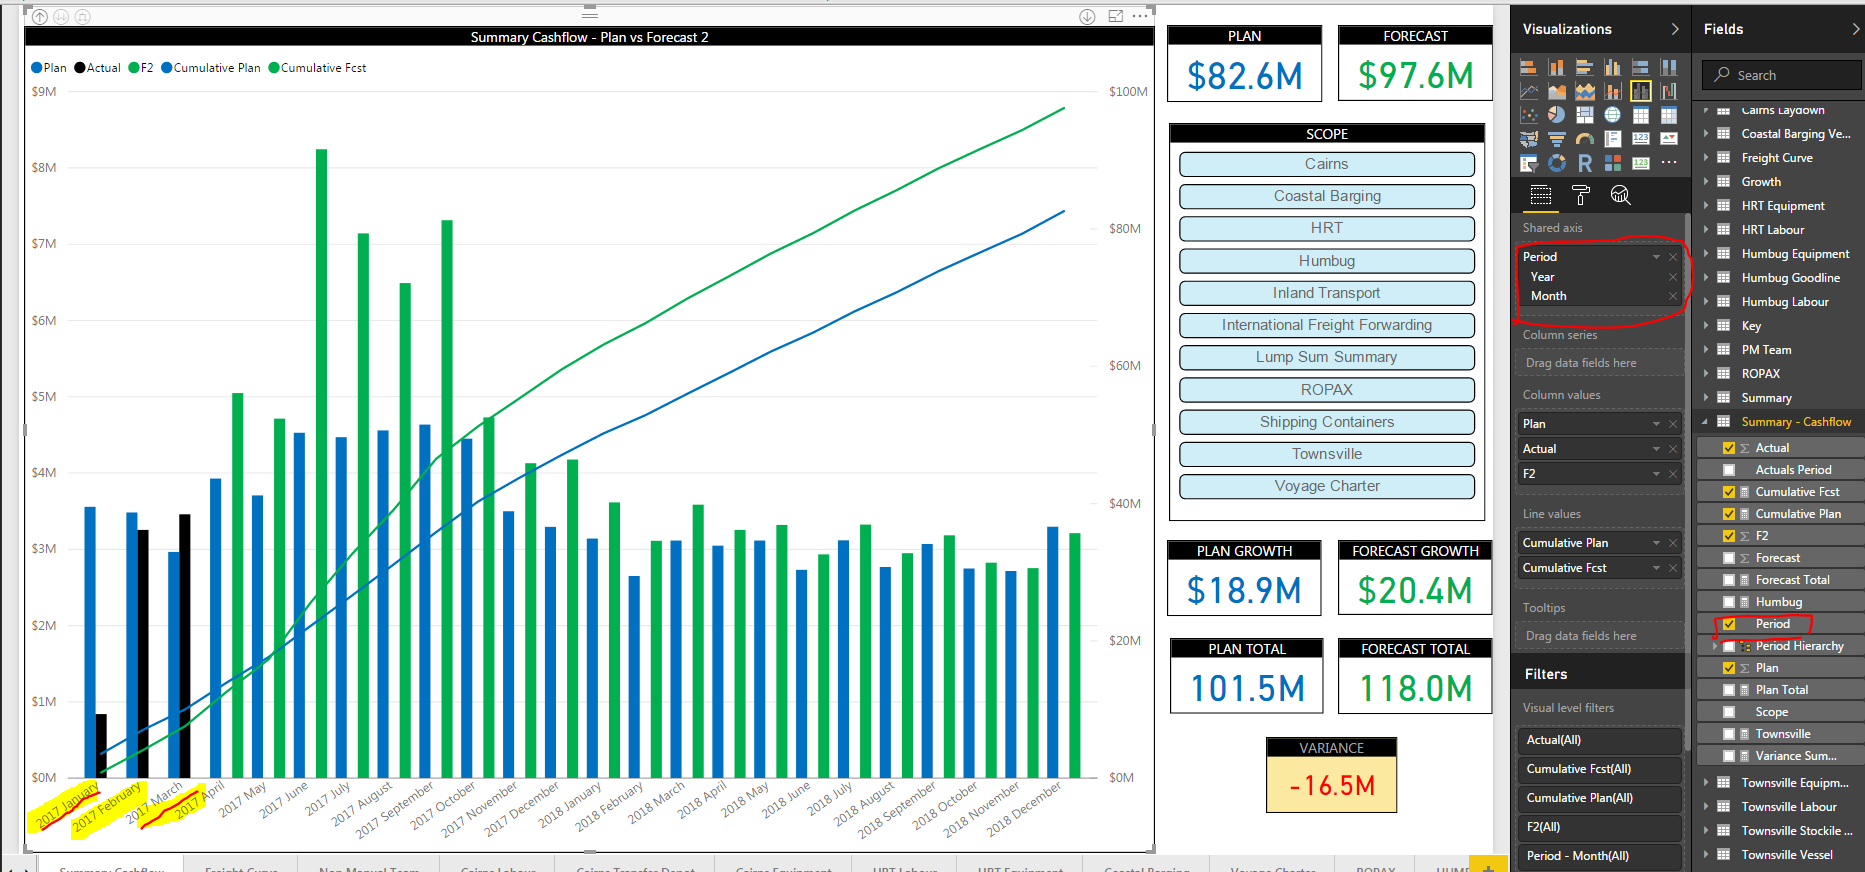This screenshot has height=872, width=1865.
Task: Click the Actual legend black swatch
Action: coord(80,68)
